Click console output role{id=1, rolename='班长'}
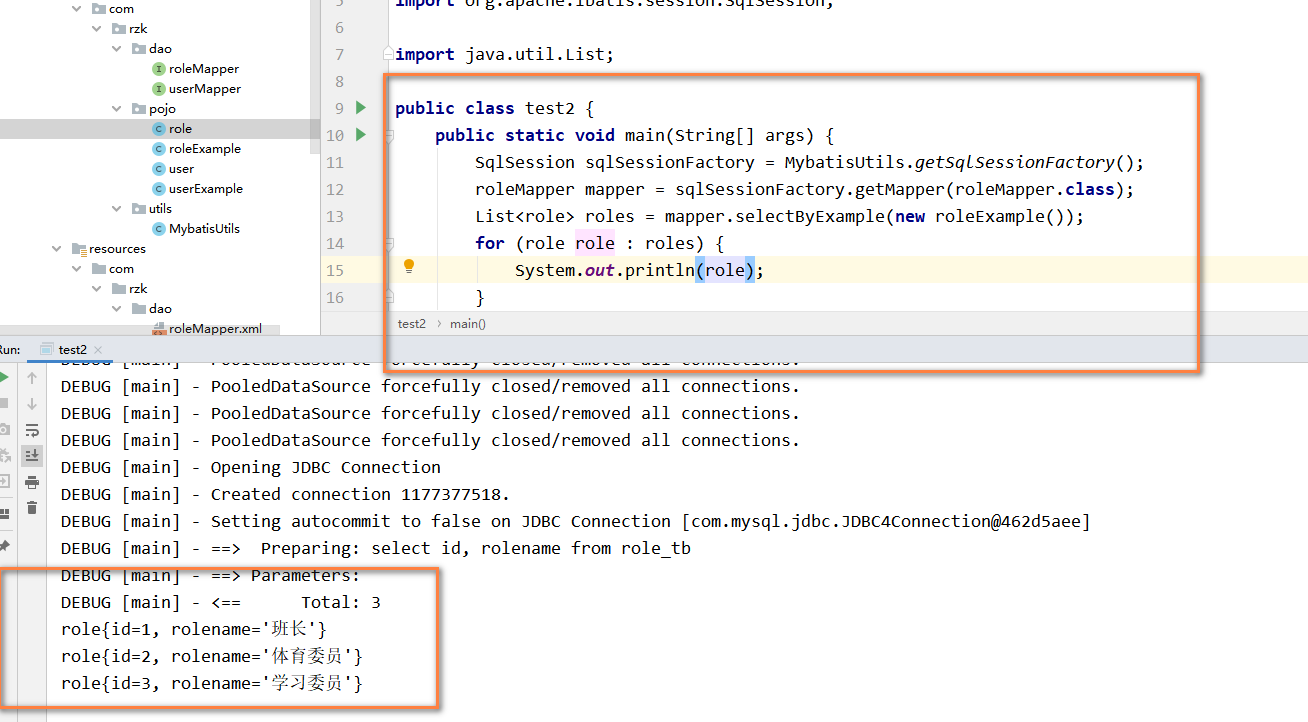 194,629
